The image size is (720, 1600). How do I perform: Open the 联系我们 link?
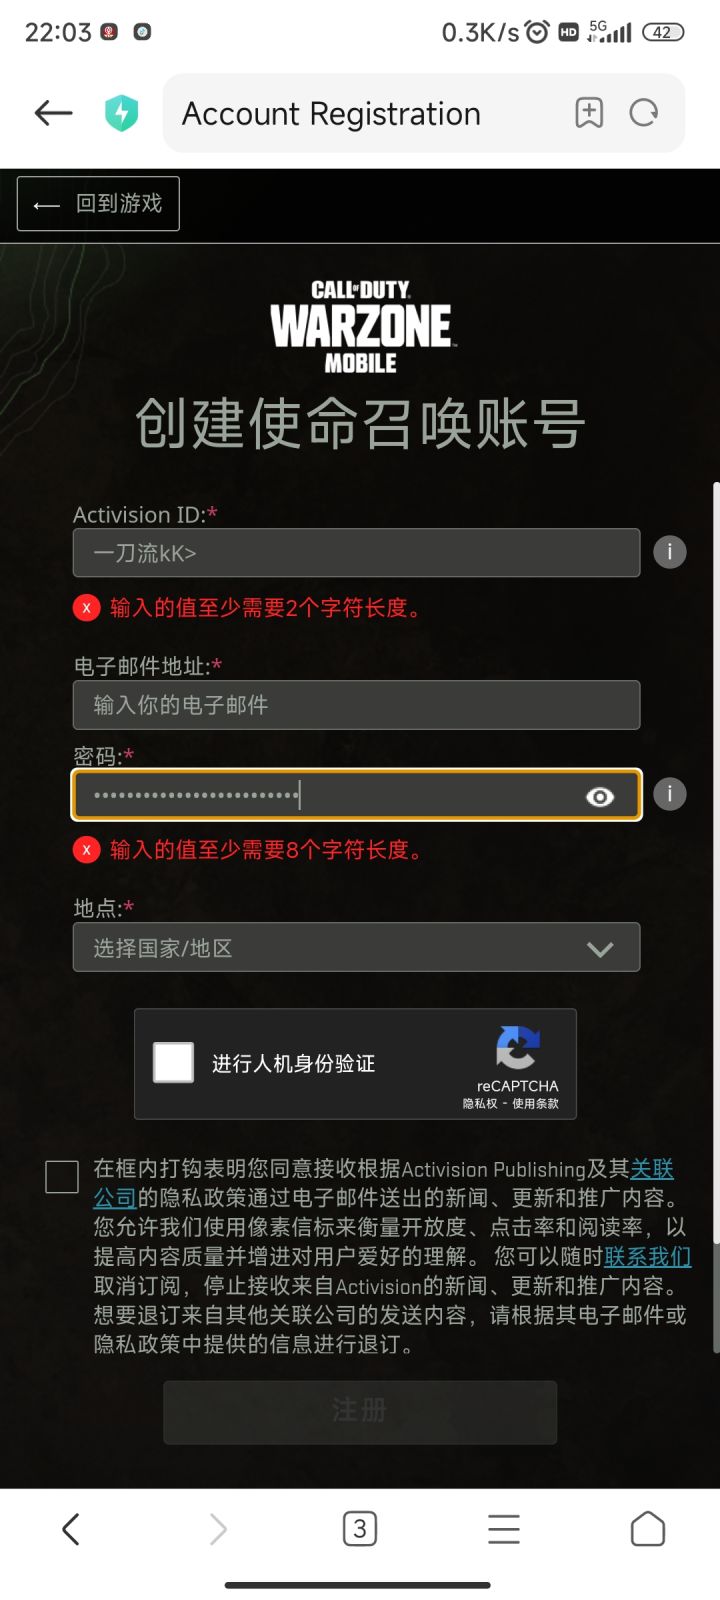(x=647, y=1257)
